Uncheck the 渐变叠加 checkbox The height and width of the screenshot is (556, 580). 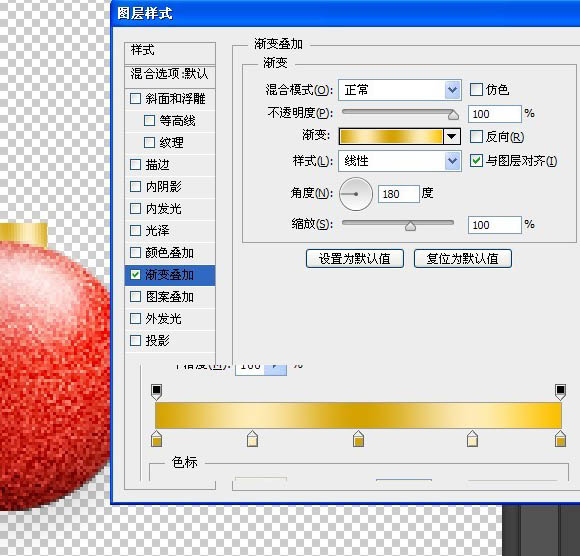135,274
